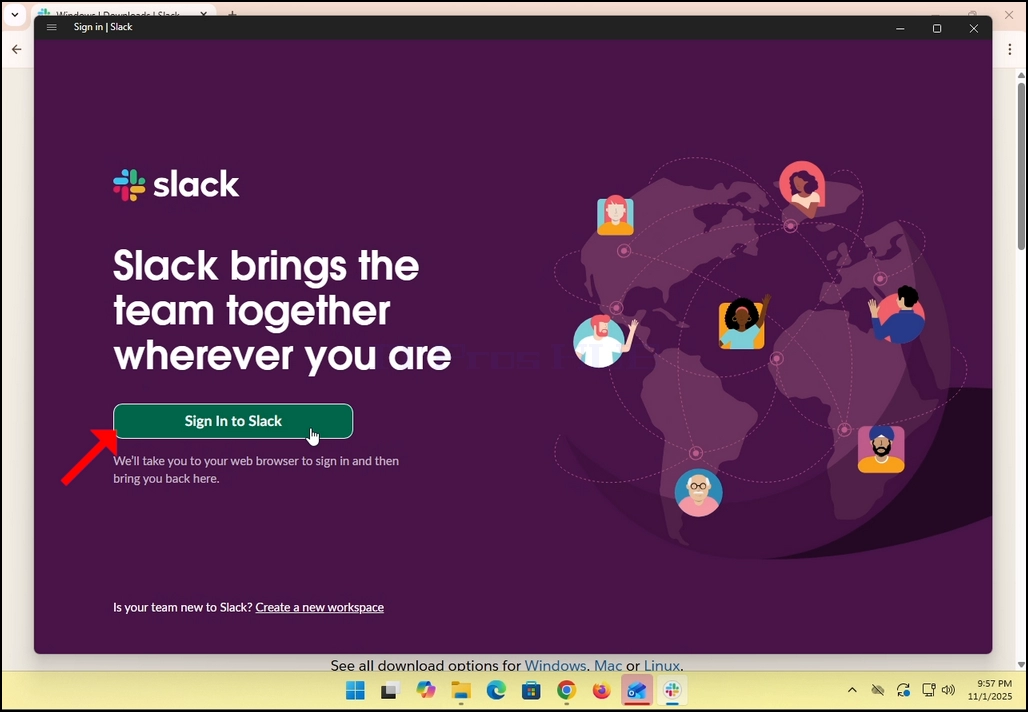This screenshot has width=1028, height=712.
Task: Expand the hidden system tray icons
Action: [x=852, y=690]
